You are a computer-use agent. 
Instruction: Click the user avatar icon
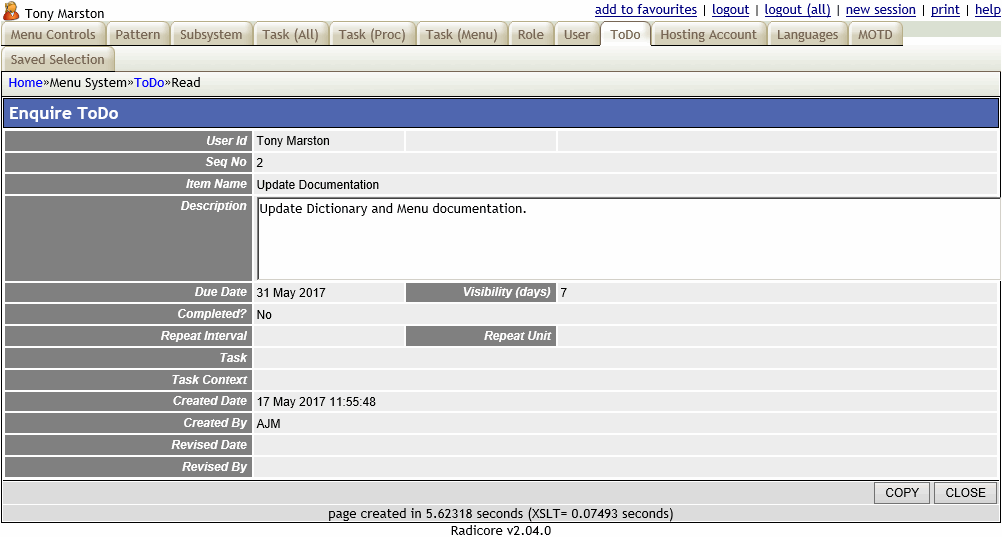(x=12, y=12)
